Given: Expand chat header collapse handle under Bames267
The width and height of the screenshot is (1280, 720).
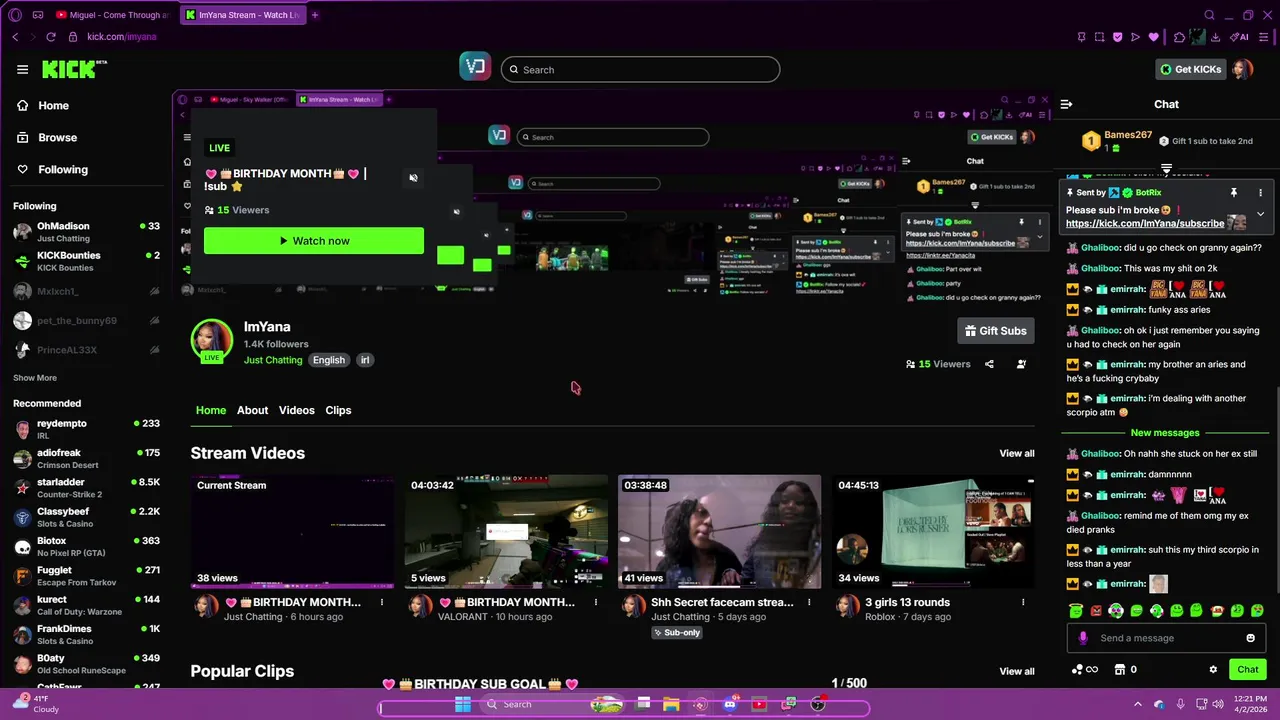Looking at the screenshot, I should (1166, 168).
